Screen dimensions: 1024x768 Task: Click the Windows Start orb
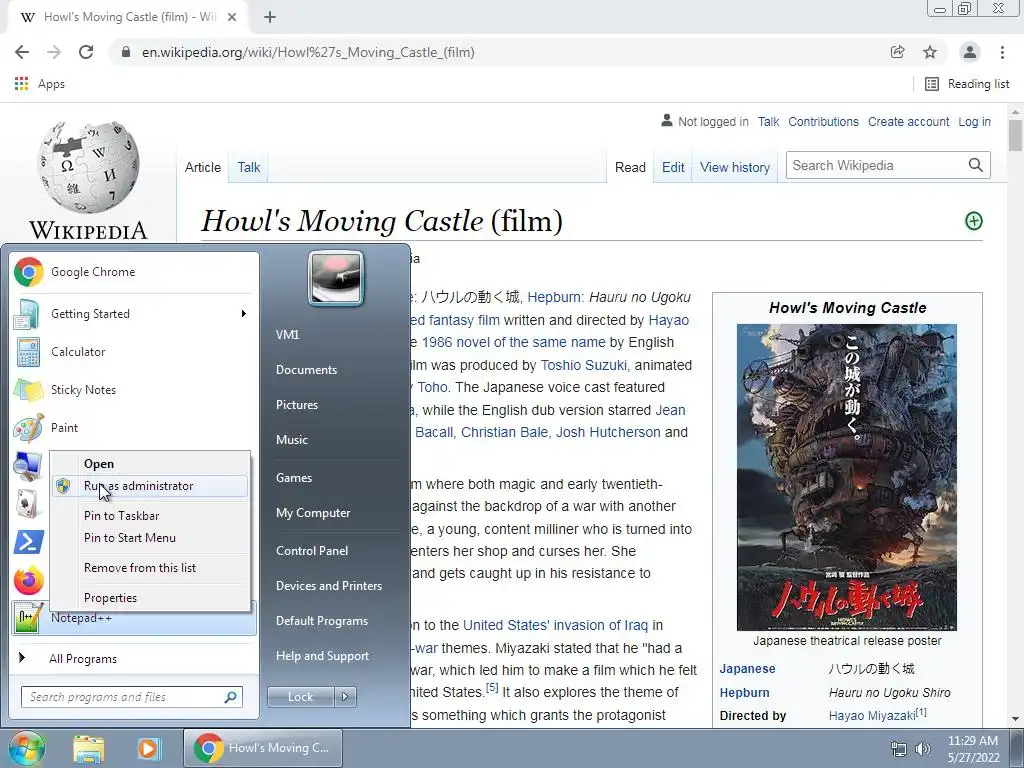click(26, 748)
